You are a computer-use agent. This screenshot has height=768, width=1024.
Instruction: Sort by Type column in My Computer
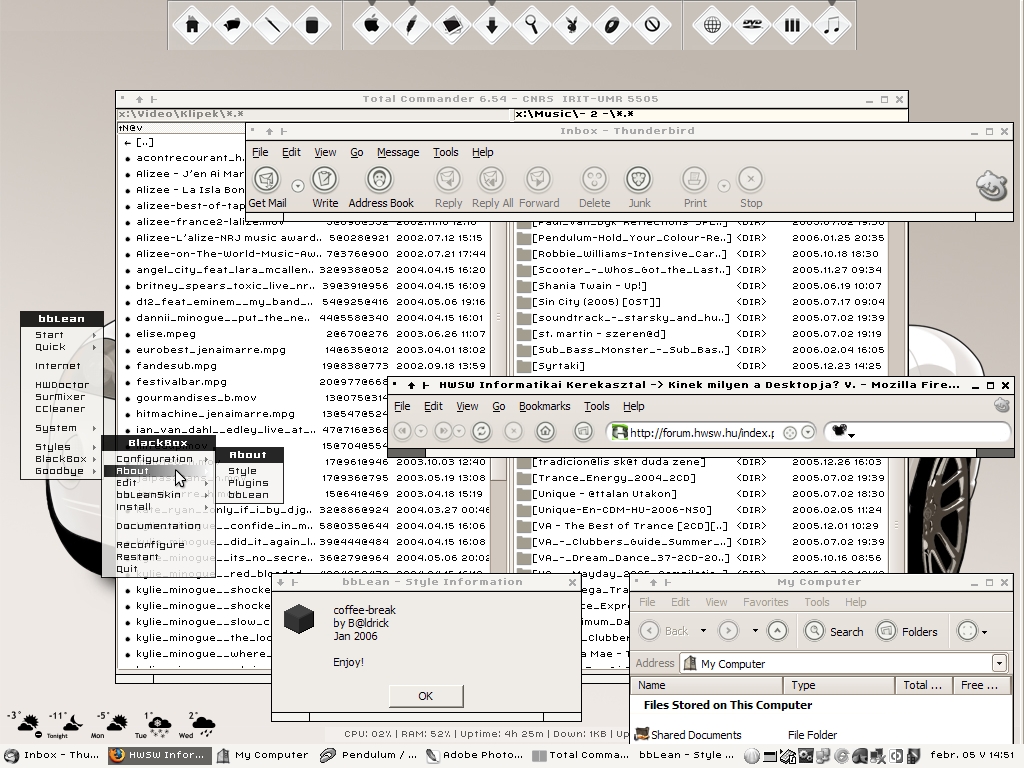(x=839, y=685)
